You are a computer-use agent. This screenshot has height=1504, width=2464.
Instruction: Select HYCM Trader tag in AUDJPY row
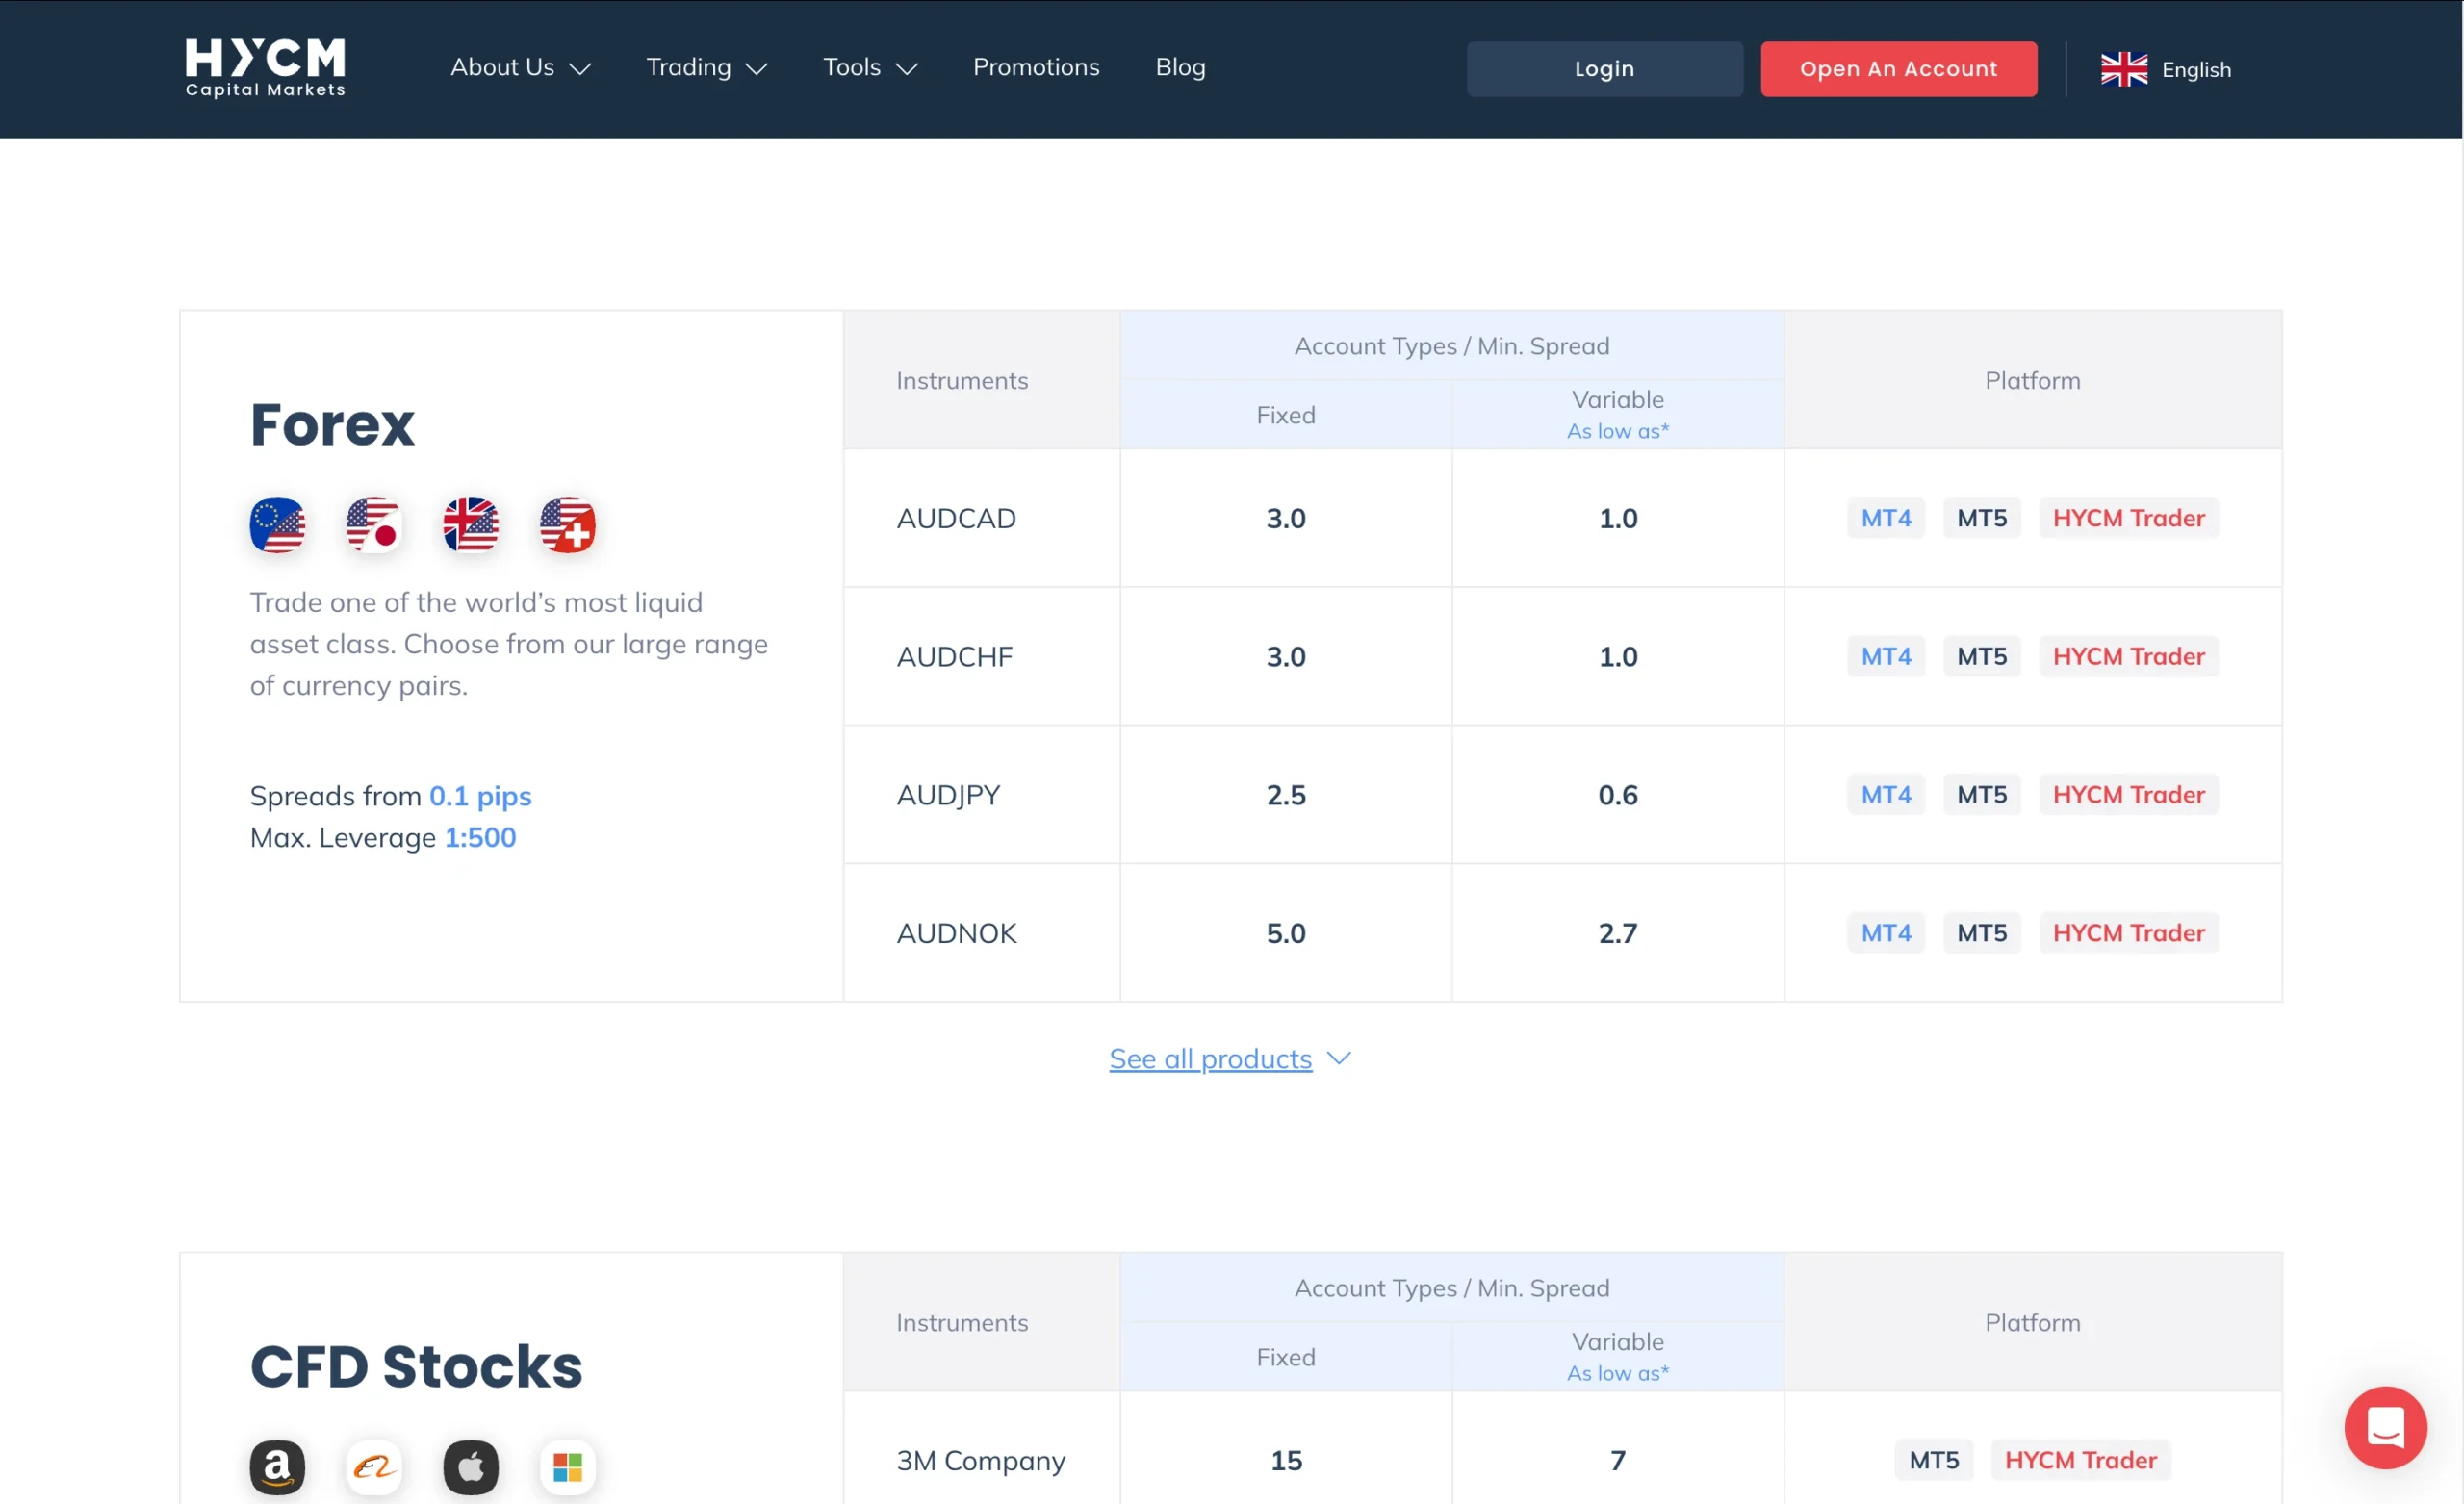2128,794
